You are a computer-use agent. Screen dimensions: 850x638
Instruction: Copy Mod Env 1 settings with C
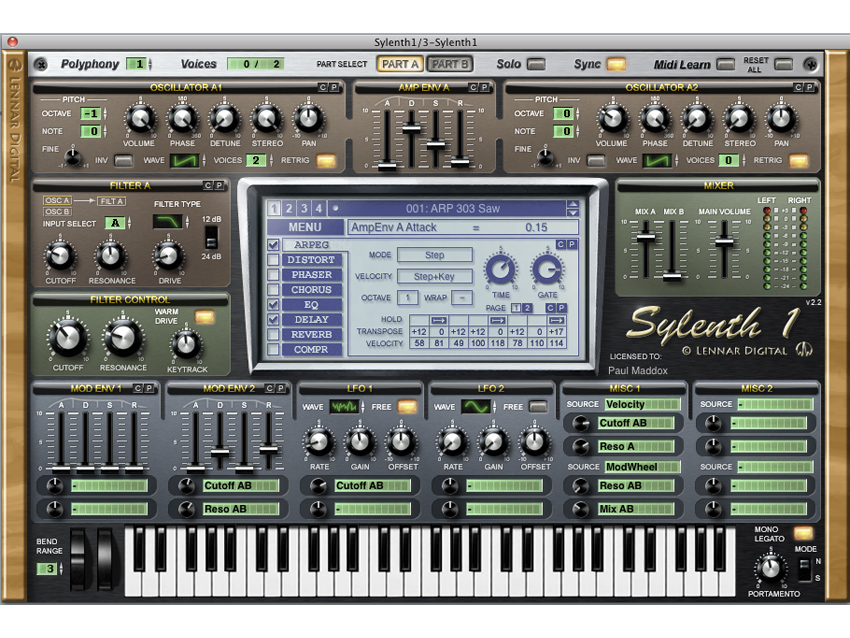click(138, 388)
